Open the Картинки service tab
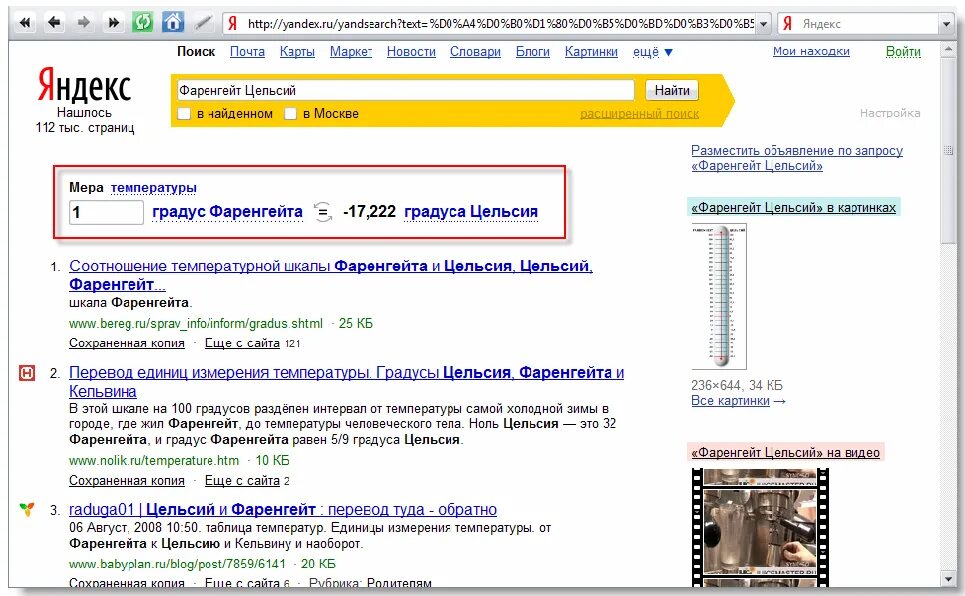 pyautogui.click(x=591, y=52)
